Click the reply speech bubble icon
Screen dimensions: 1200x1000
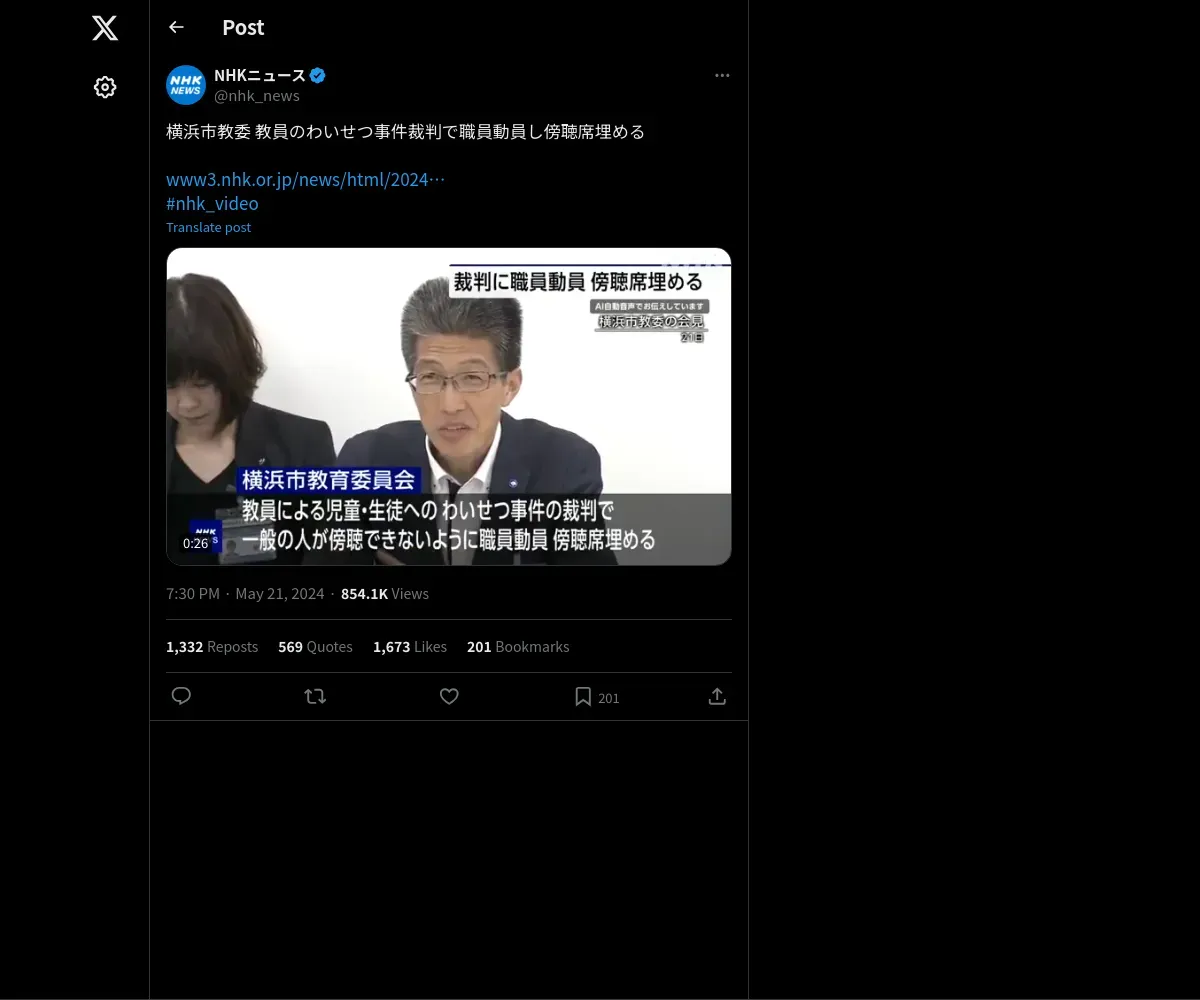(181, 696)
